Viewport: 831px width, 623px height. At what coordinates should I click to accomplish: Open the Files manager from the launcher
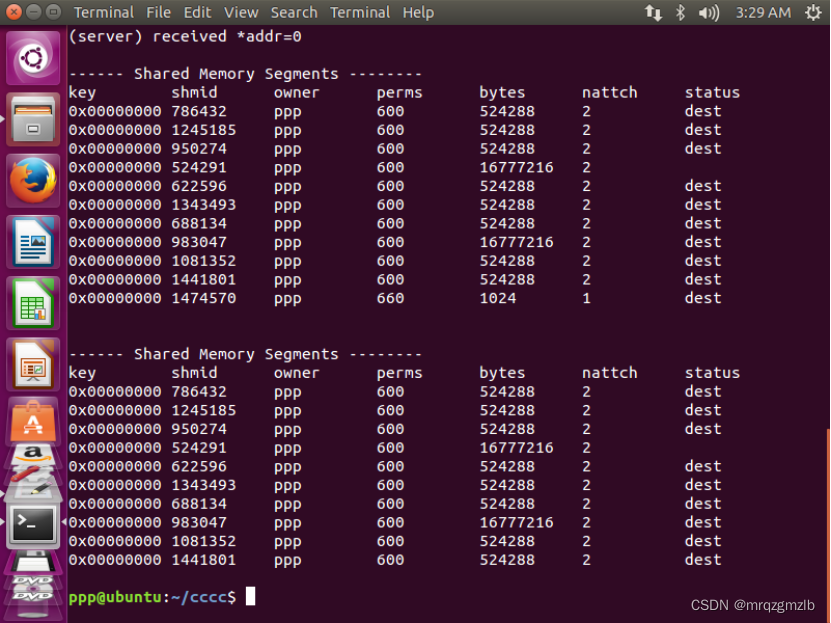tap(33, 119)
